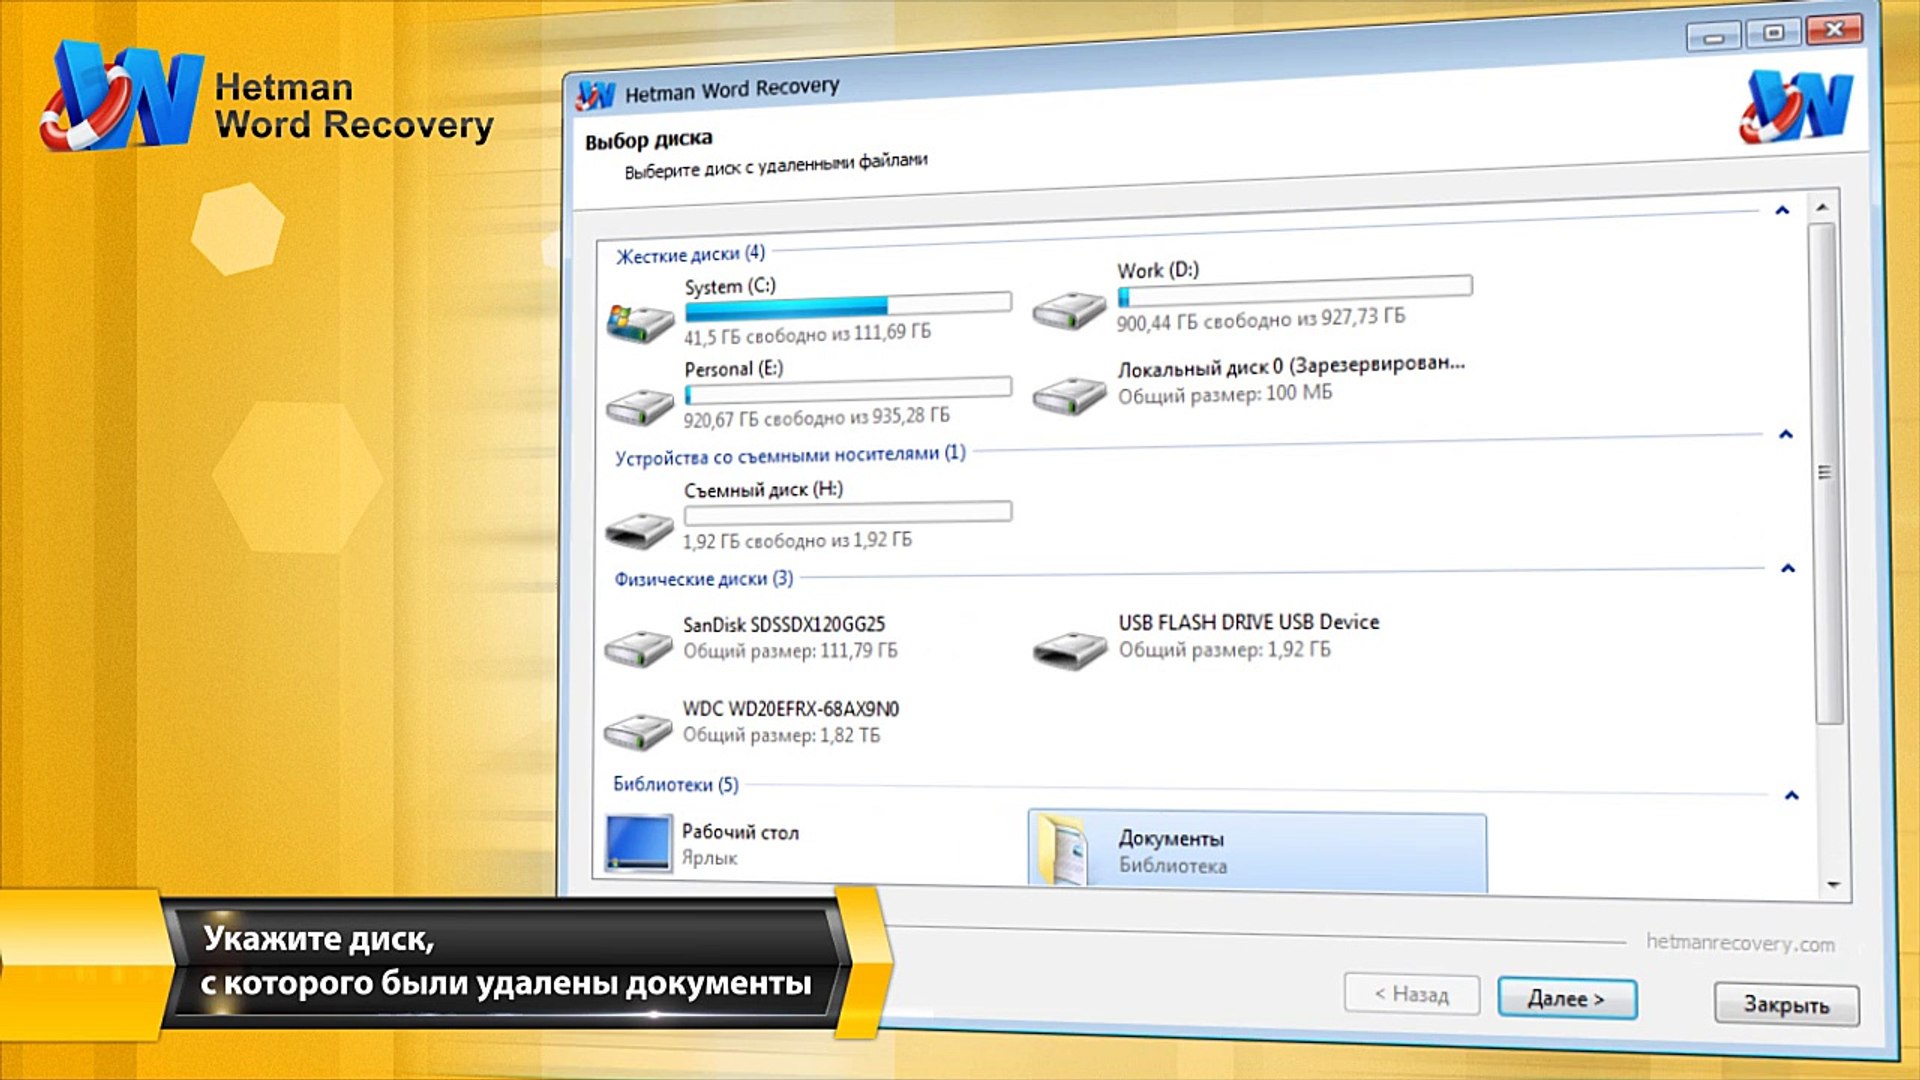
Task: Select the Рабочий стол library icon
Action: click(x=638, y=843)
